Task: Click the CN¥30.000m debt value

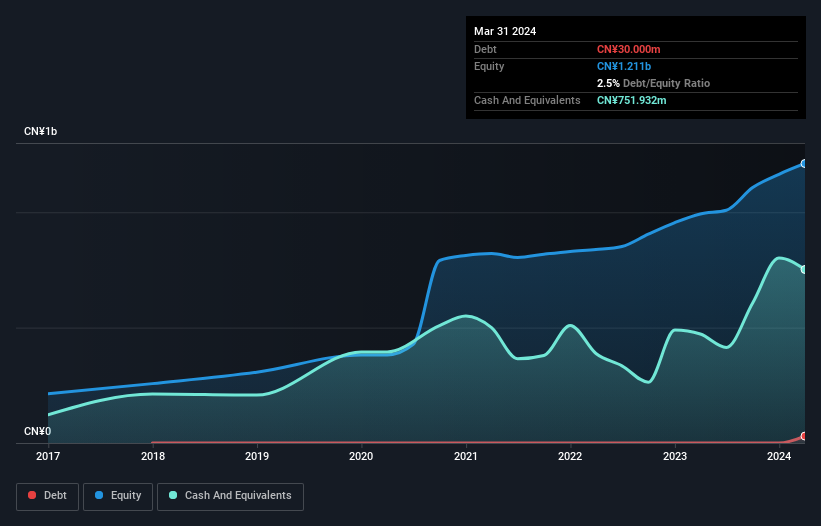Action: pyautogui.click(x=628, y=49)
